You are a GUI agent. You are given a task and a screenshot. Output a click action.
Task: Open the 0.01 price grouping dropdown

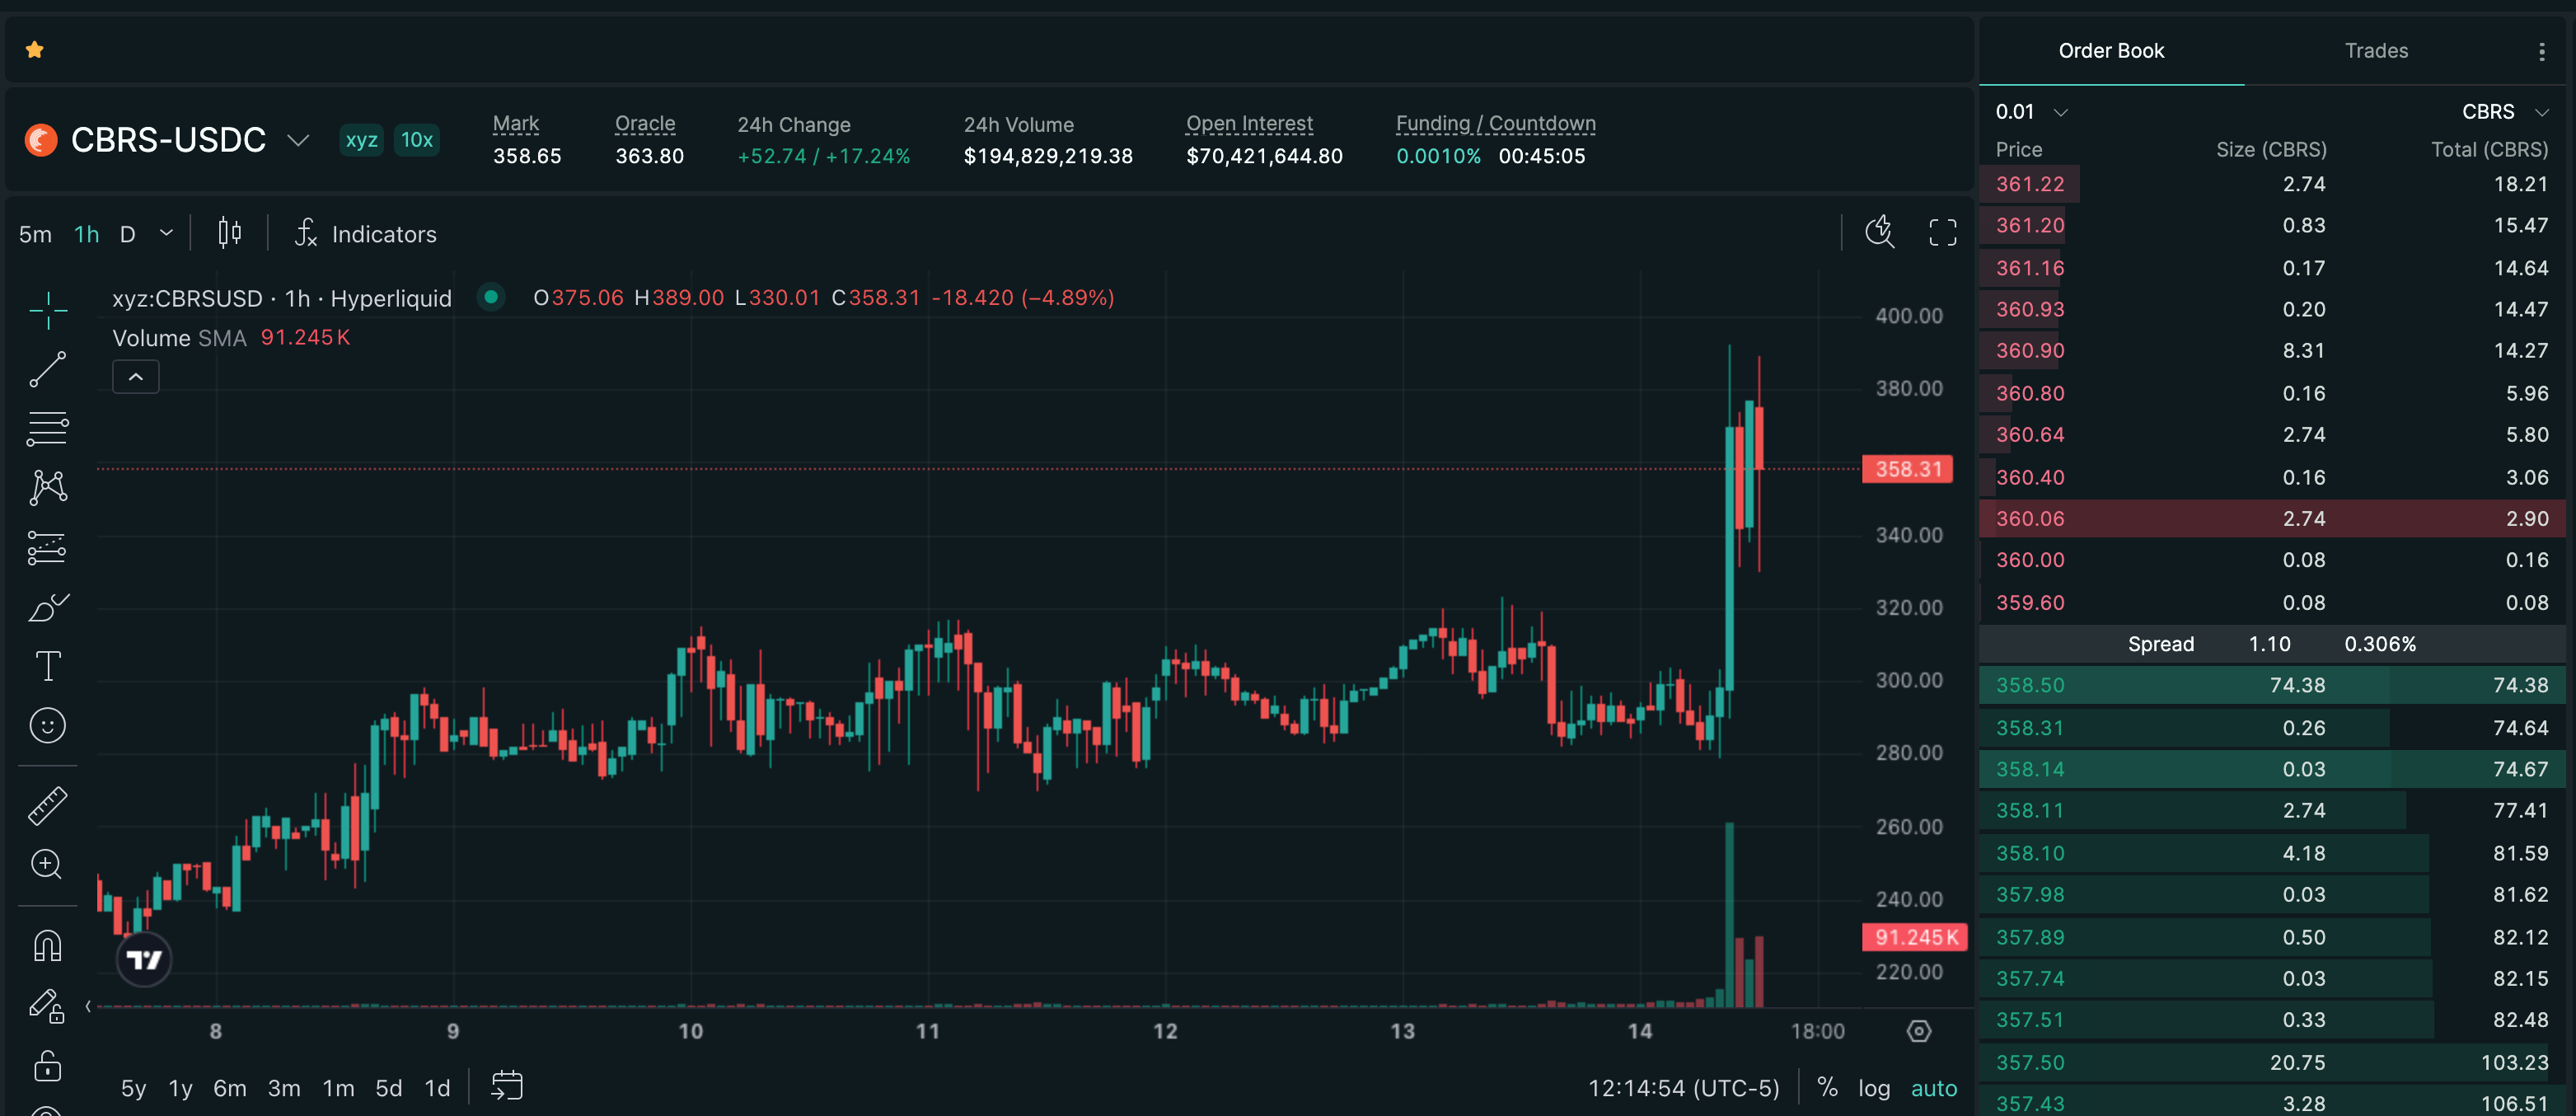[2030, 112]
